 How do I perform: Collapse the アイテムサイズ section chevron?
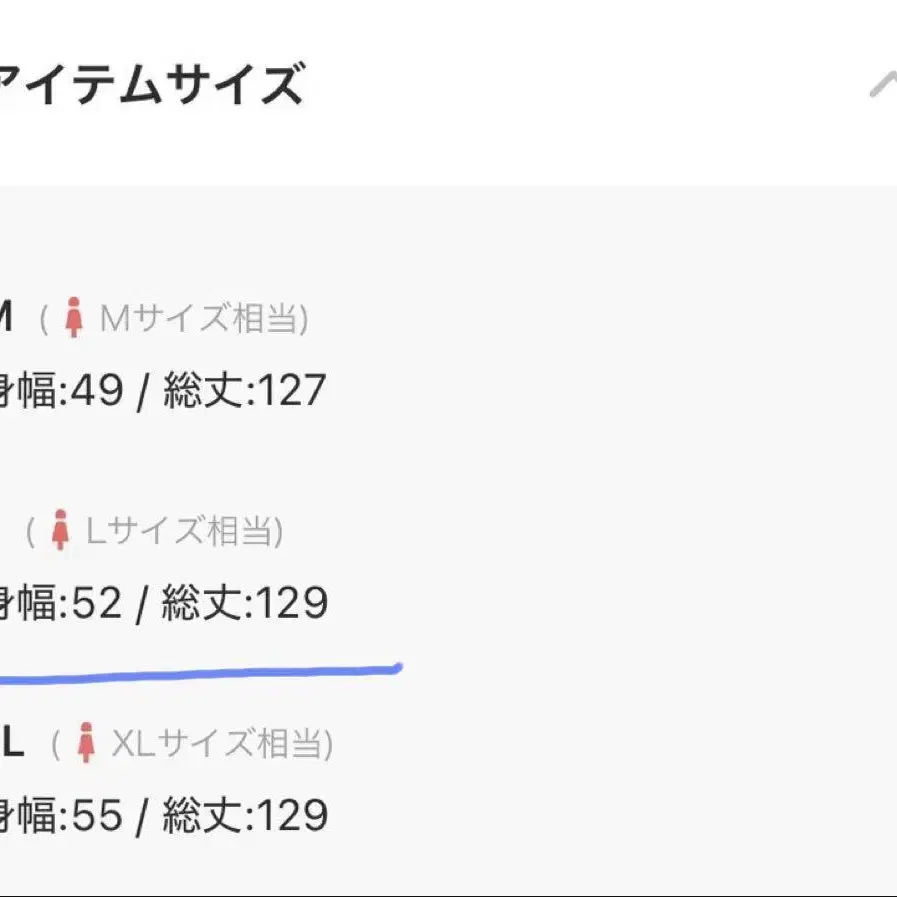click(x=882, y=86)
